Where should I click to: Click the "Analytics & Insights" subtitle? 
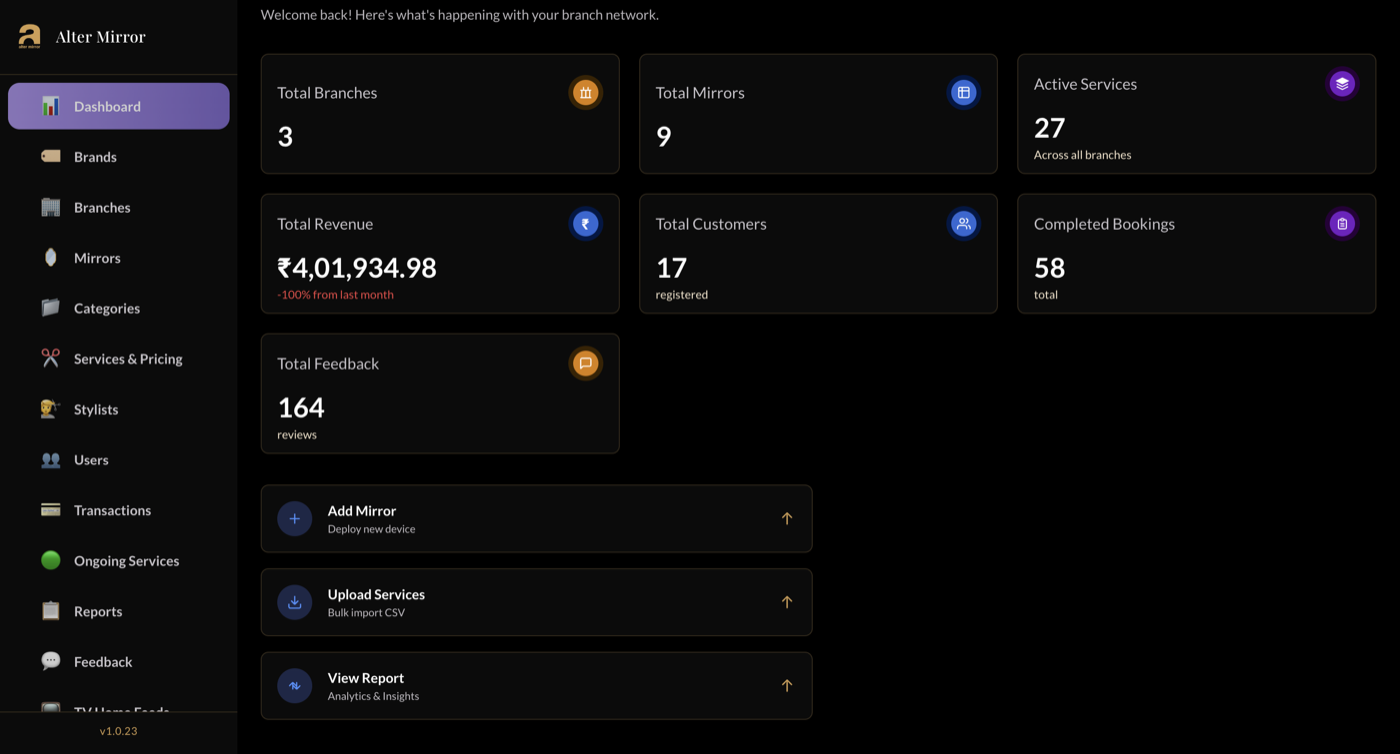pyautogui.click(x=373, y=696)
